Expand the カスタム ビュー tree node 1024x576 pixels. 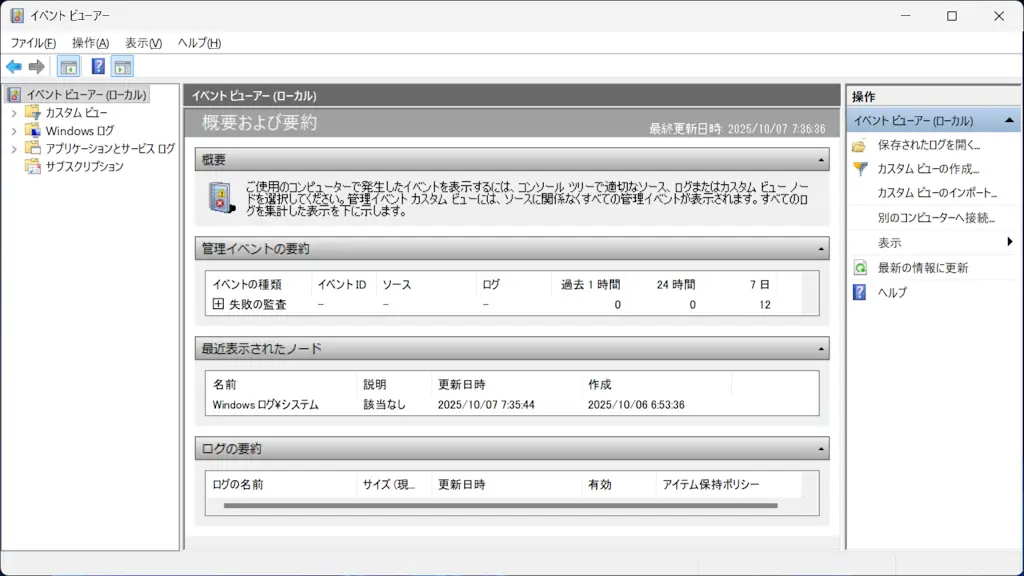tap(14, 113)
